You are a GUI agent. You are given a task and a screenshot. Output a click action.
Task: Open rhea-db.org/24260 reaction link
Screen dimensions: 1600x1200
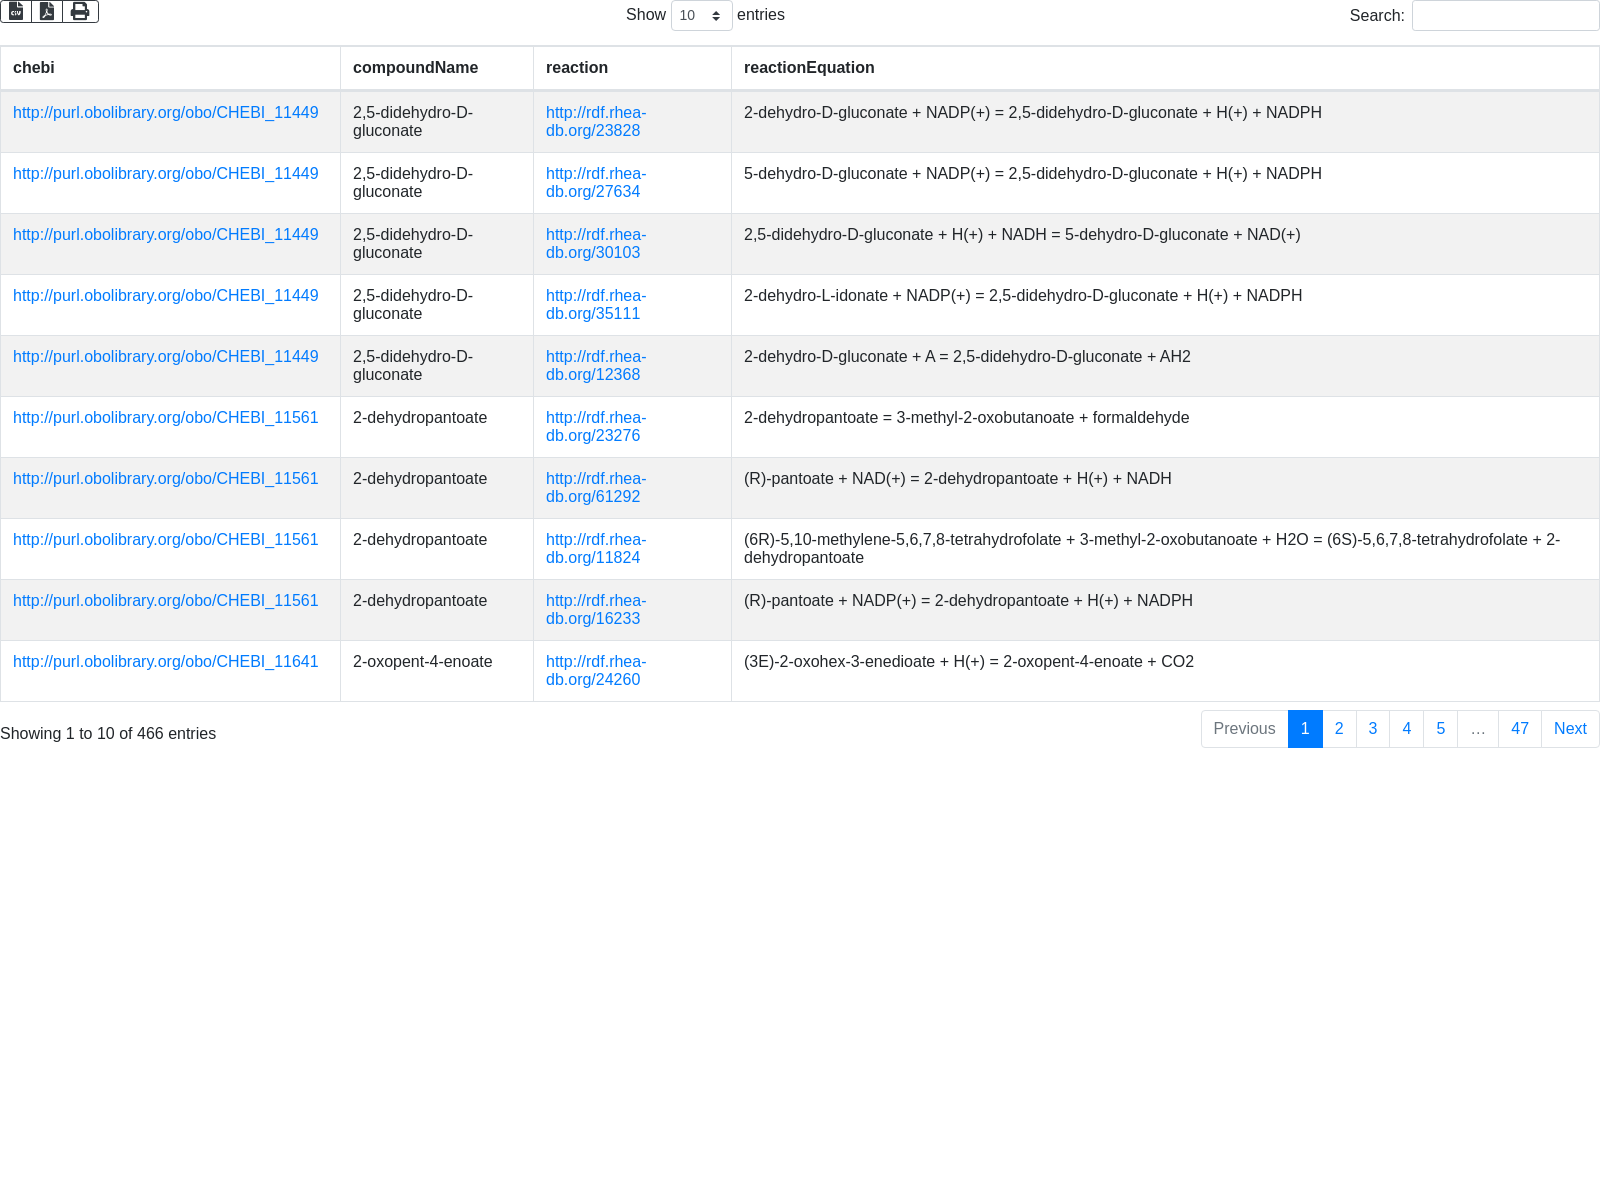(595, 671)
